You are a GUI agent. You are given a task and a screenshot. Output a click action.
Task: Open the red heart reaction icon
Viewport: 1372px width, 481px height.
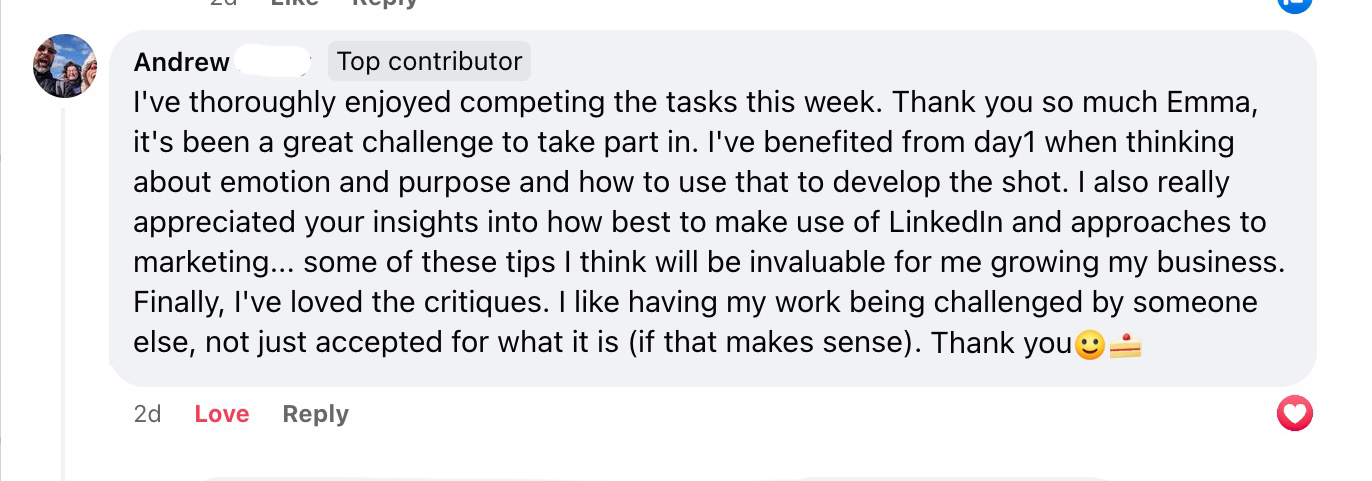[1295, 414]
